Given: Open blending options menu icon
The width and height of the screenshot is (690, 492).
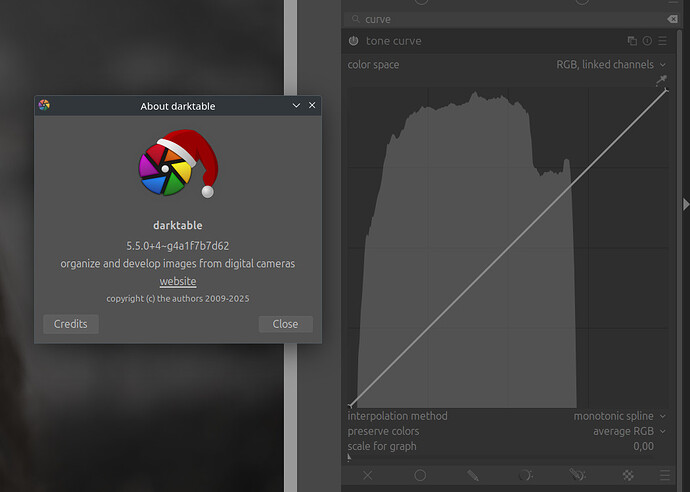Looking at the screenshot, I should pyautogui.click(x=665, y=475).
